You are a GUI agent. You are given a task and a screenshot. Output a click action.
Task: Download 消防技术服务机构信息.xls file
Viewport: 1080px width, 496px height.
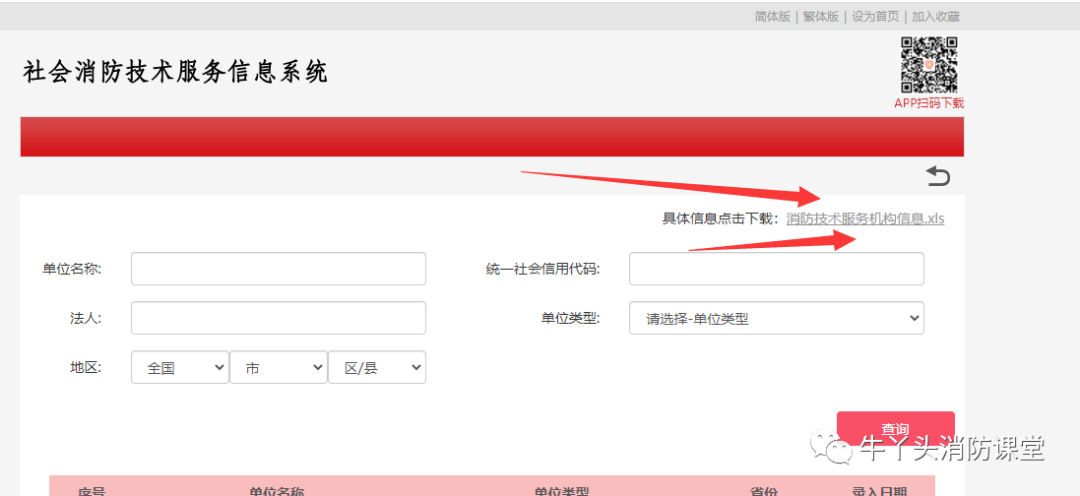(x=865, y=219)
